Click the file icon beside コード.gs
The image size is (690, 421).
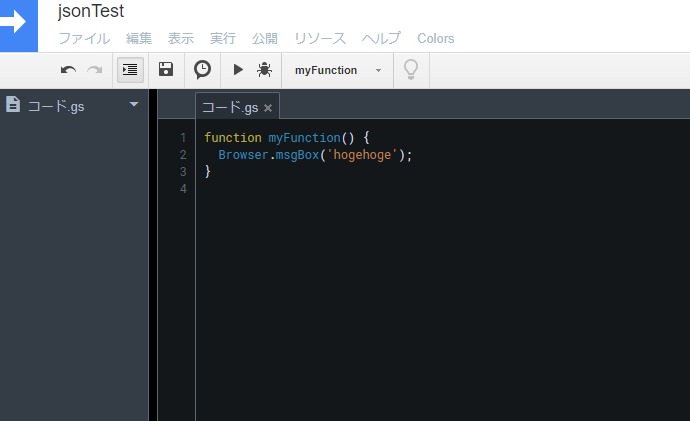click(x=13, y=104)
